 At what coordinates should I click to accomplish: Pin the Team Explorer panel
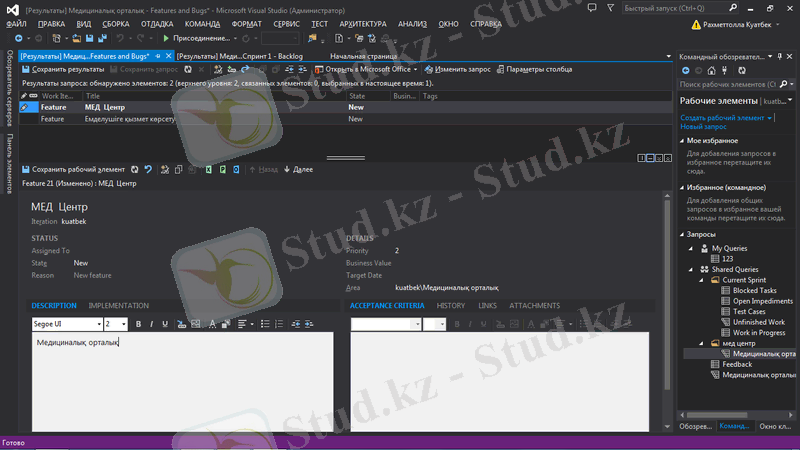pos(780,56)
